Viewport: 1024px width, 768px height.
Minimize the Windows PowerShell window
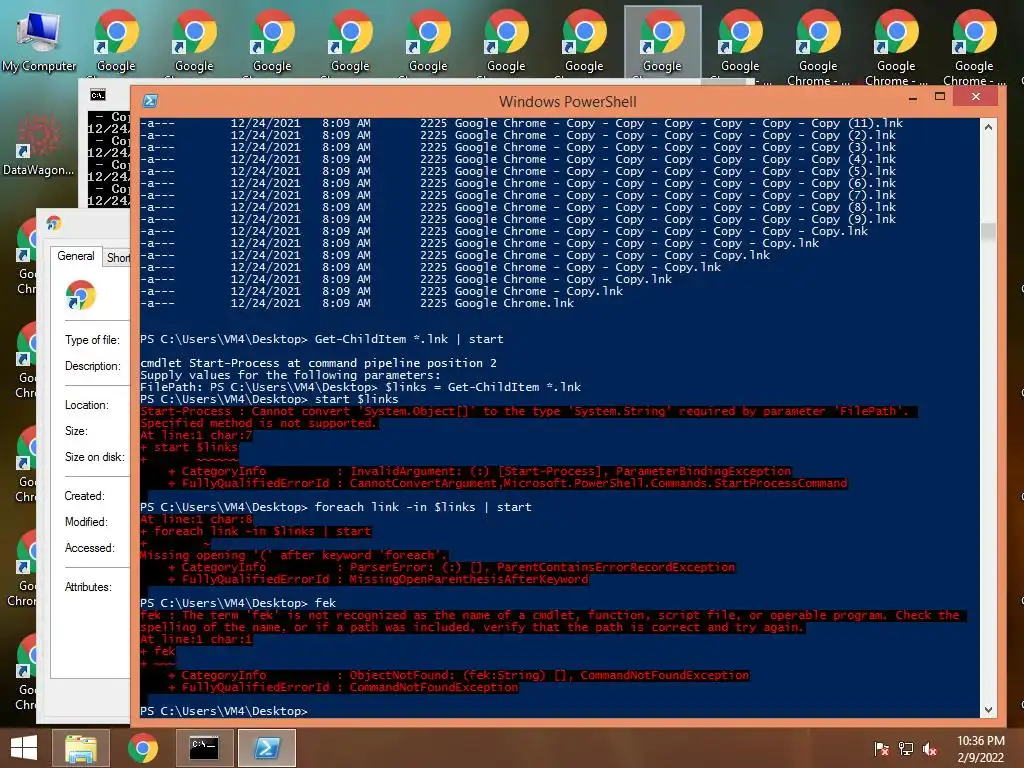[913, 97]
